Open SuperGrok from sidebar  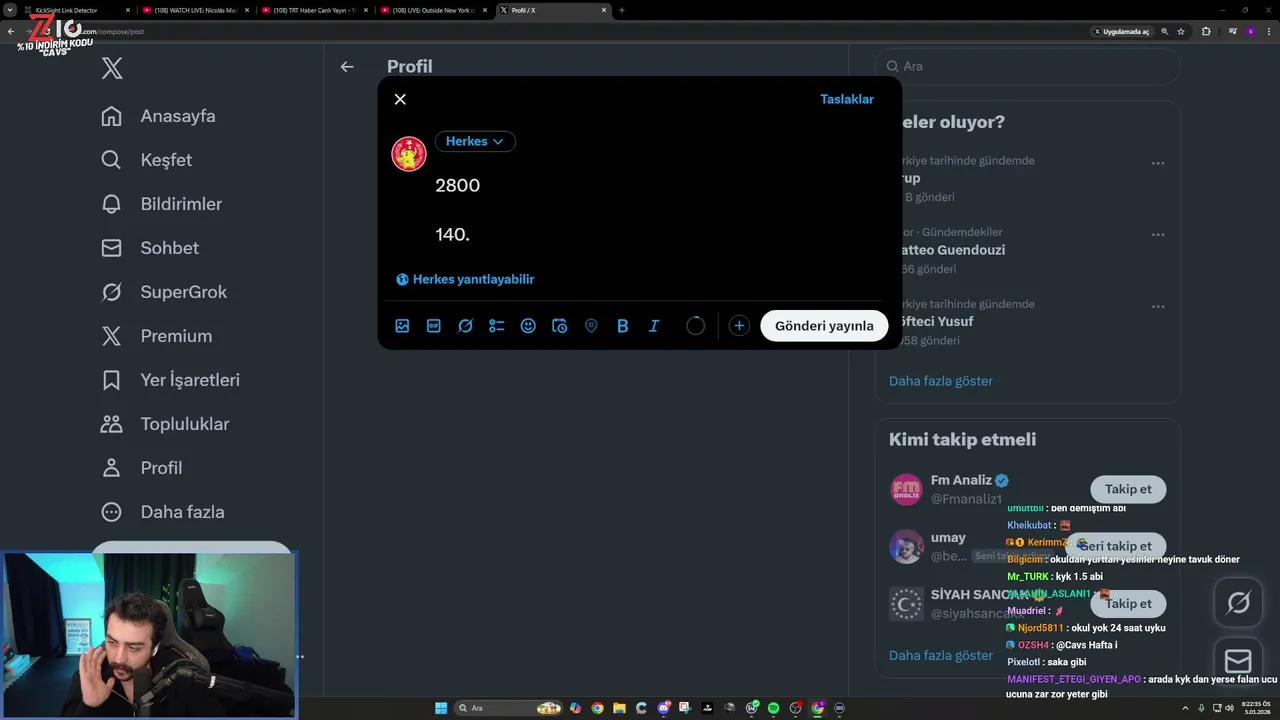point(165,292)
